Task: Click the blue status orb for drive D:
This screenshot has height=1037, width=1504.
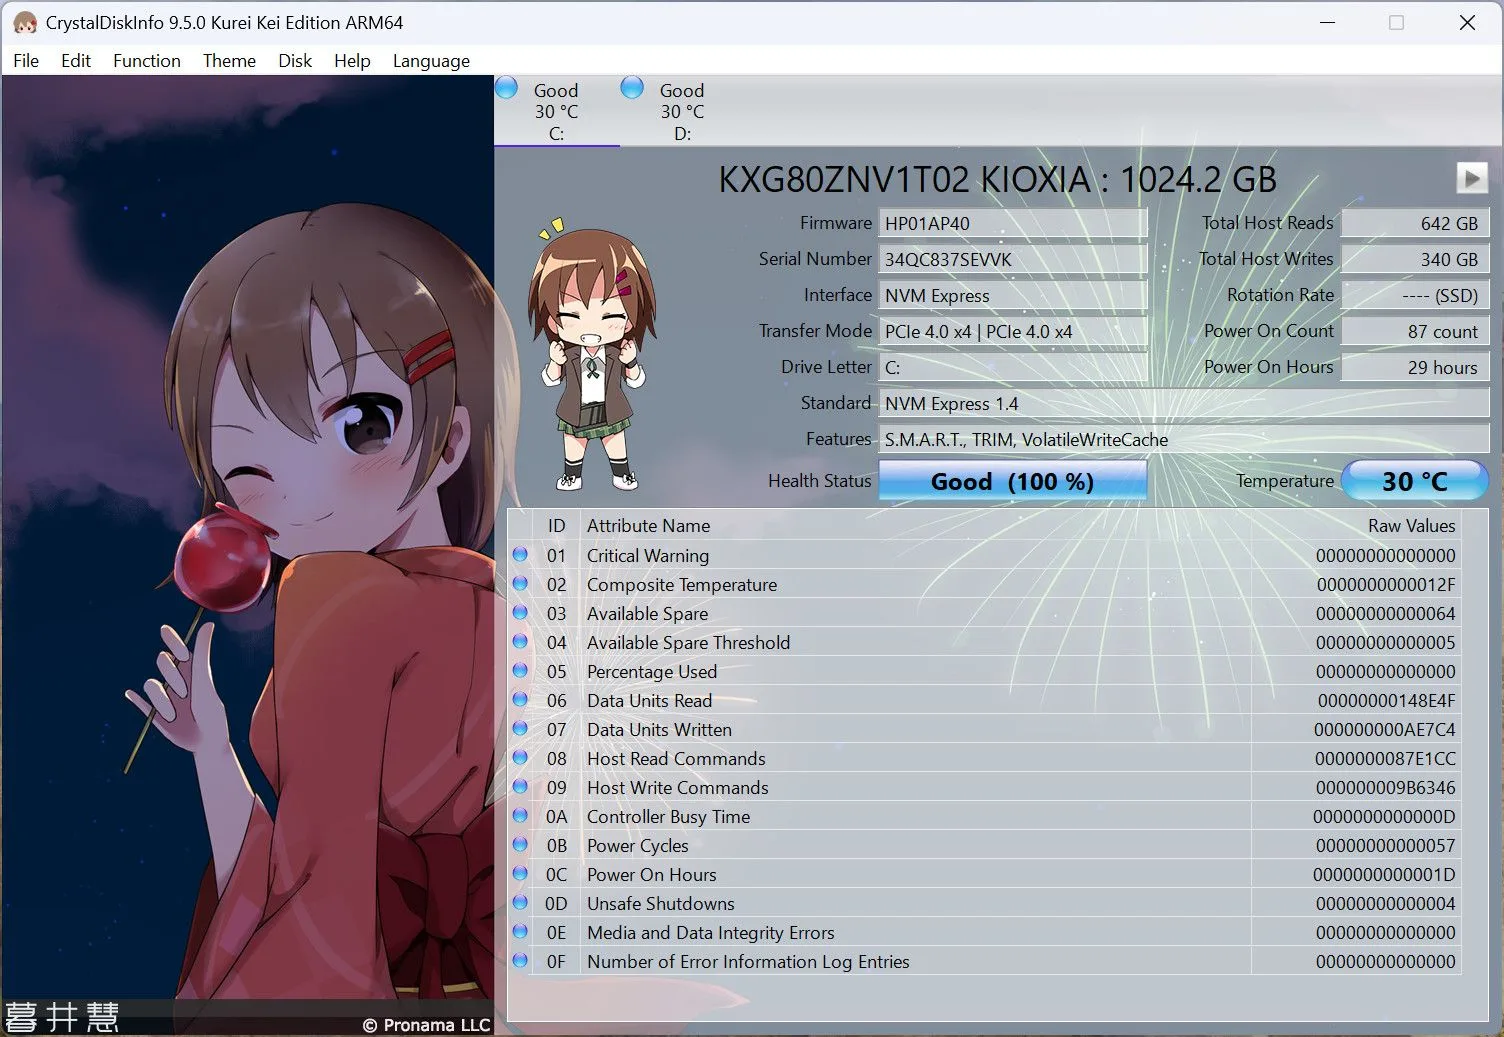Action: 632,88
